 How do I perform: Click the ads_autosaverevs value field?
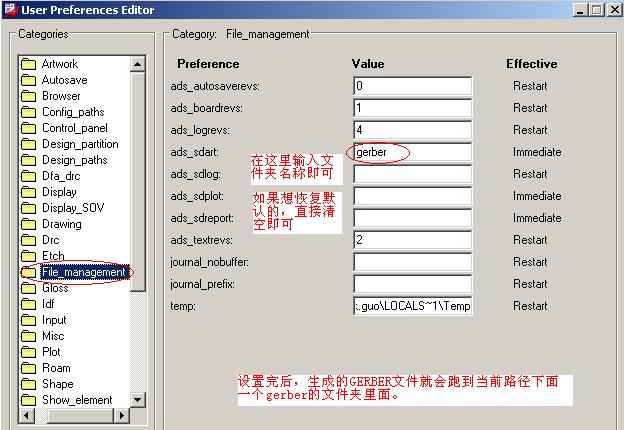413,86
